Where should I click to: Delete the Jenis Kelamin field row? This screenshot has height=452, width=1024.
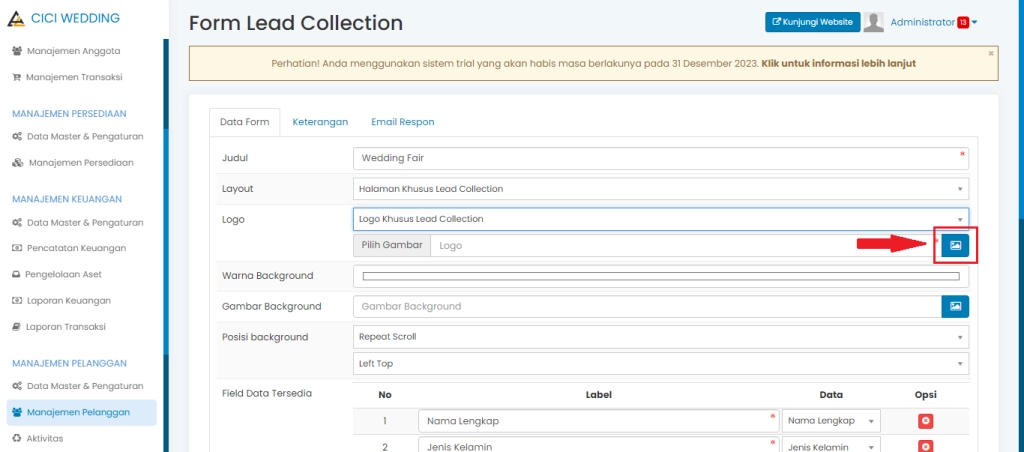(925, 447)
